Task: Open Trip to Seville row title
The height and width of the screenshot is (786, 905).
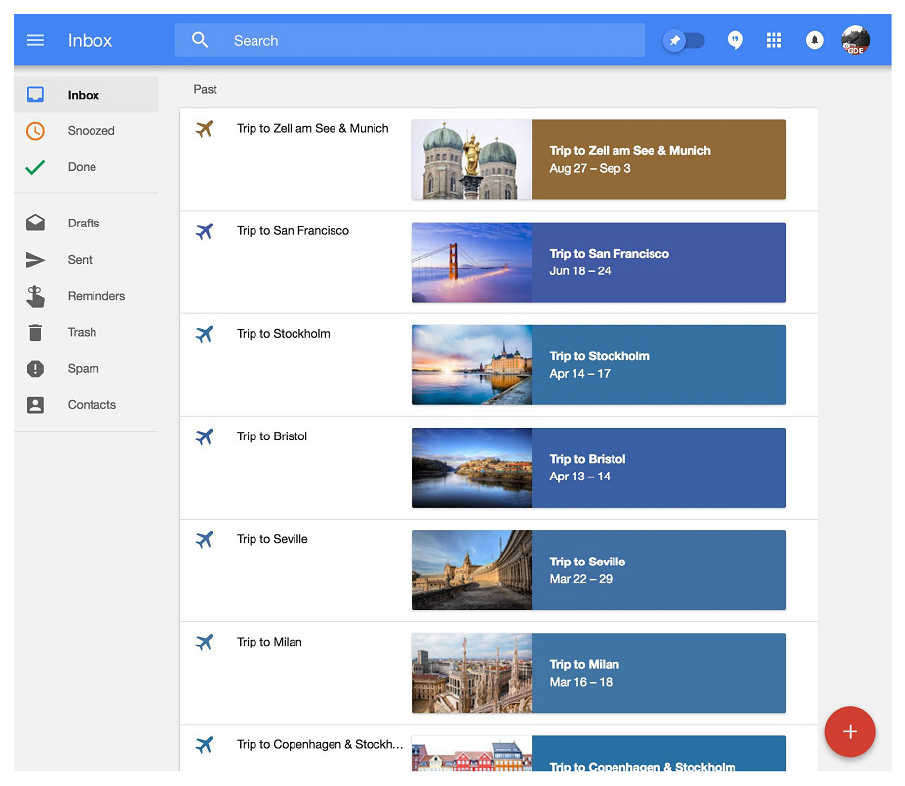Action: [x=272, y=539]
